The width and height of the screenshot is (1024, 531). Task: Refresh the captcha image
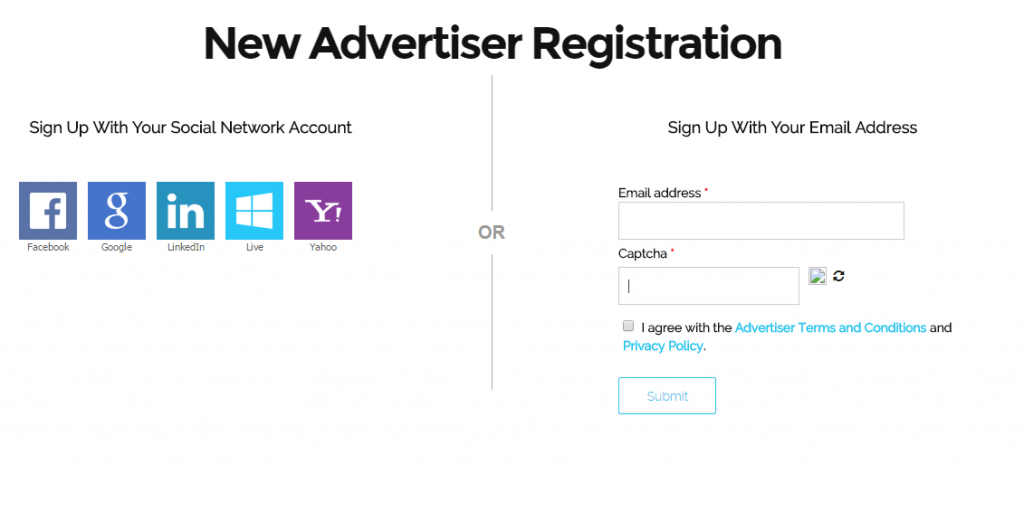coord(839,276)
